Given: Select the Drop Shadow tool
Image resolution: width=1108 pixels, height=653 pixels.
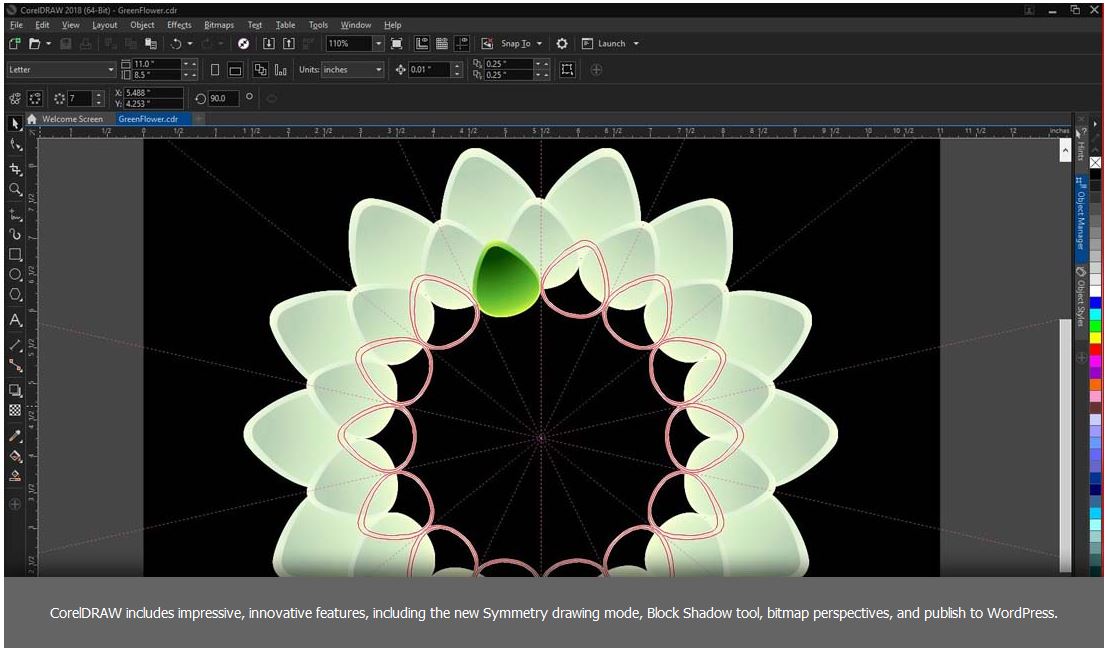Looking at the screenshot, I should [15, 390].
